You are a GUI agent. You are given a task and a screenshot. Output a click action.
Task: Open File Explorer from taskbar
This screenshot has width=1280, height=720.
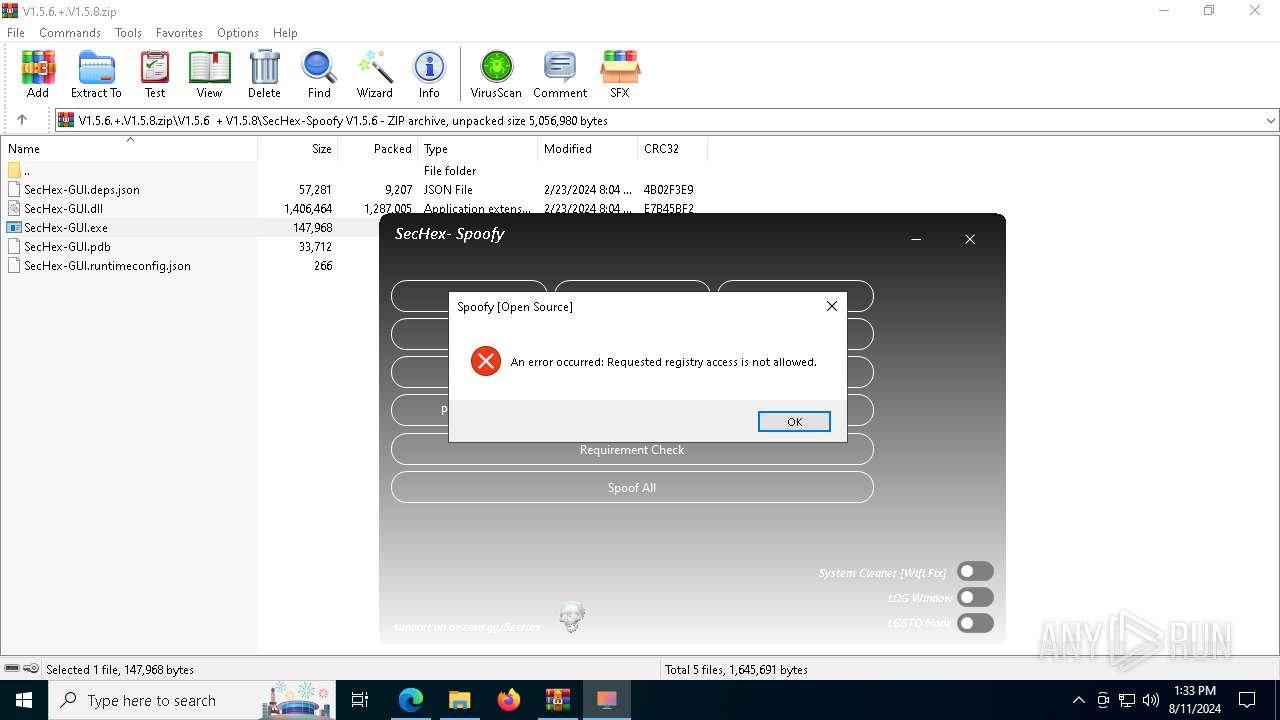click(460, 700)
